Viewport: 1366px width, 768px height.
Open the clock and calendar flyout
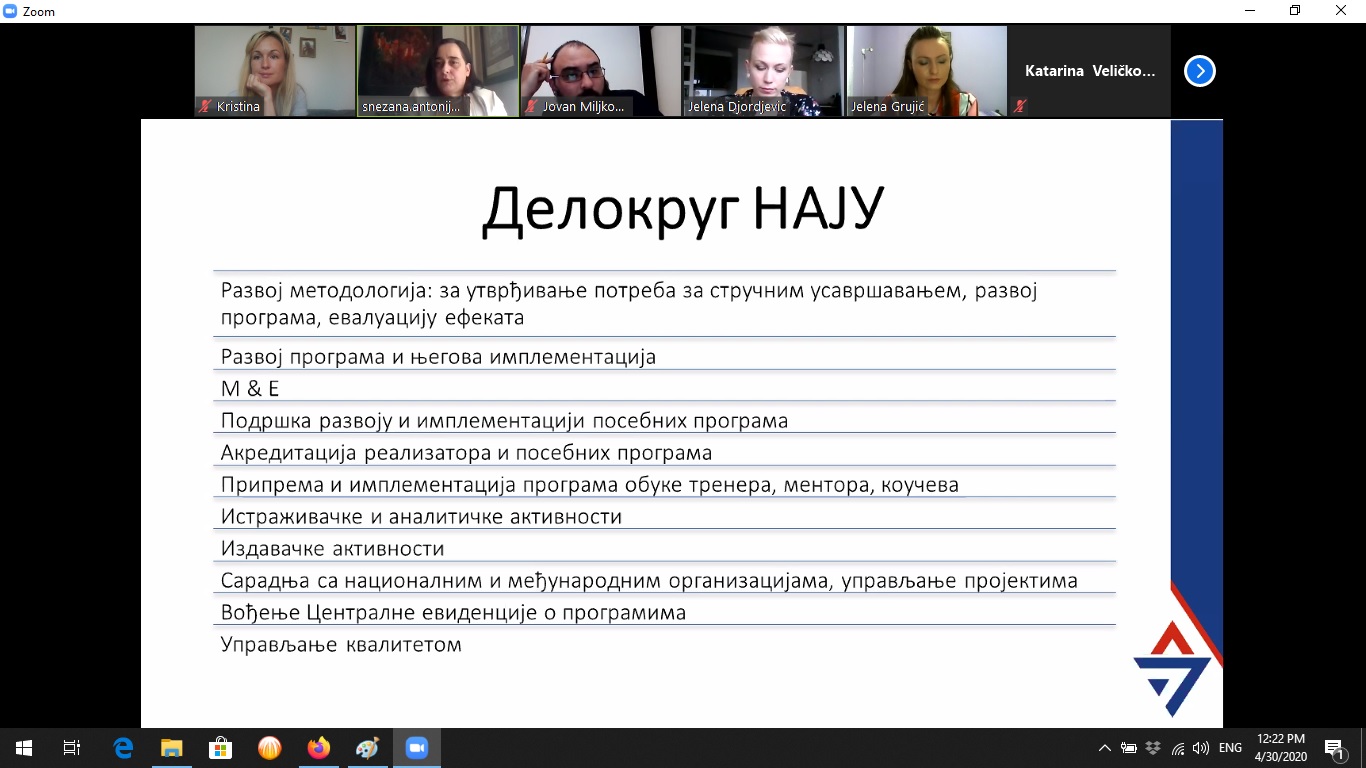click(x=1279, y=748)
